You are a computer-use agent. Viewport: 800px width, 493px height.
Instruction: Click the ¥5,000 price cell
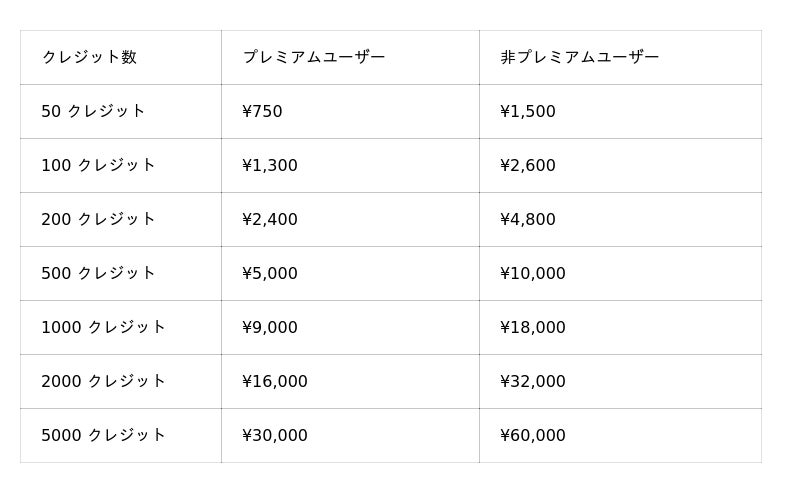(270, 273)
